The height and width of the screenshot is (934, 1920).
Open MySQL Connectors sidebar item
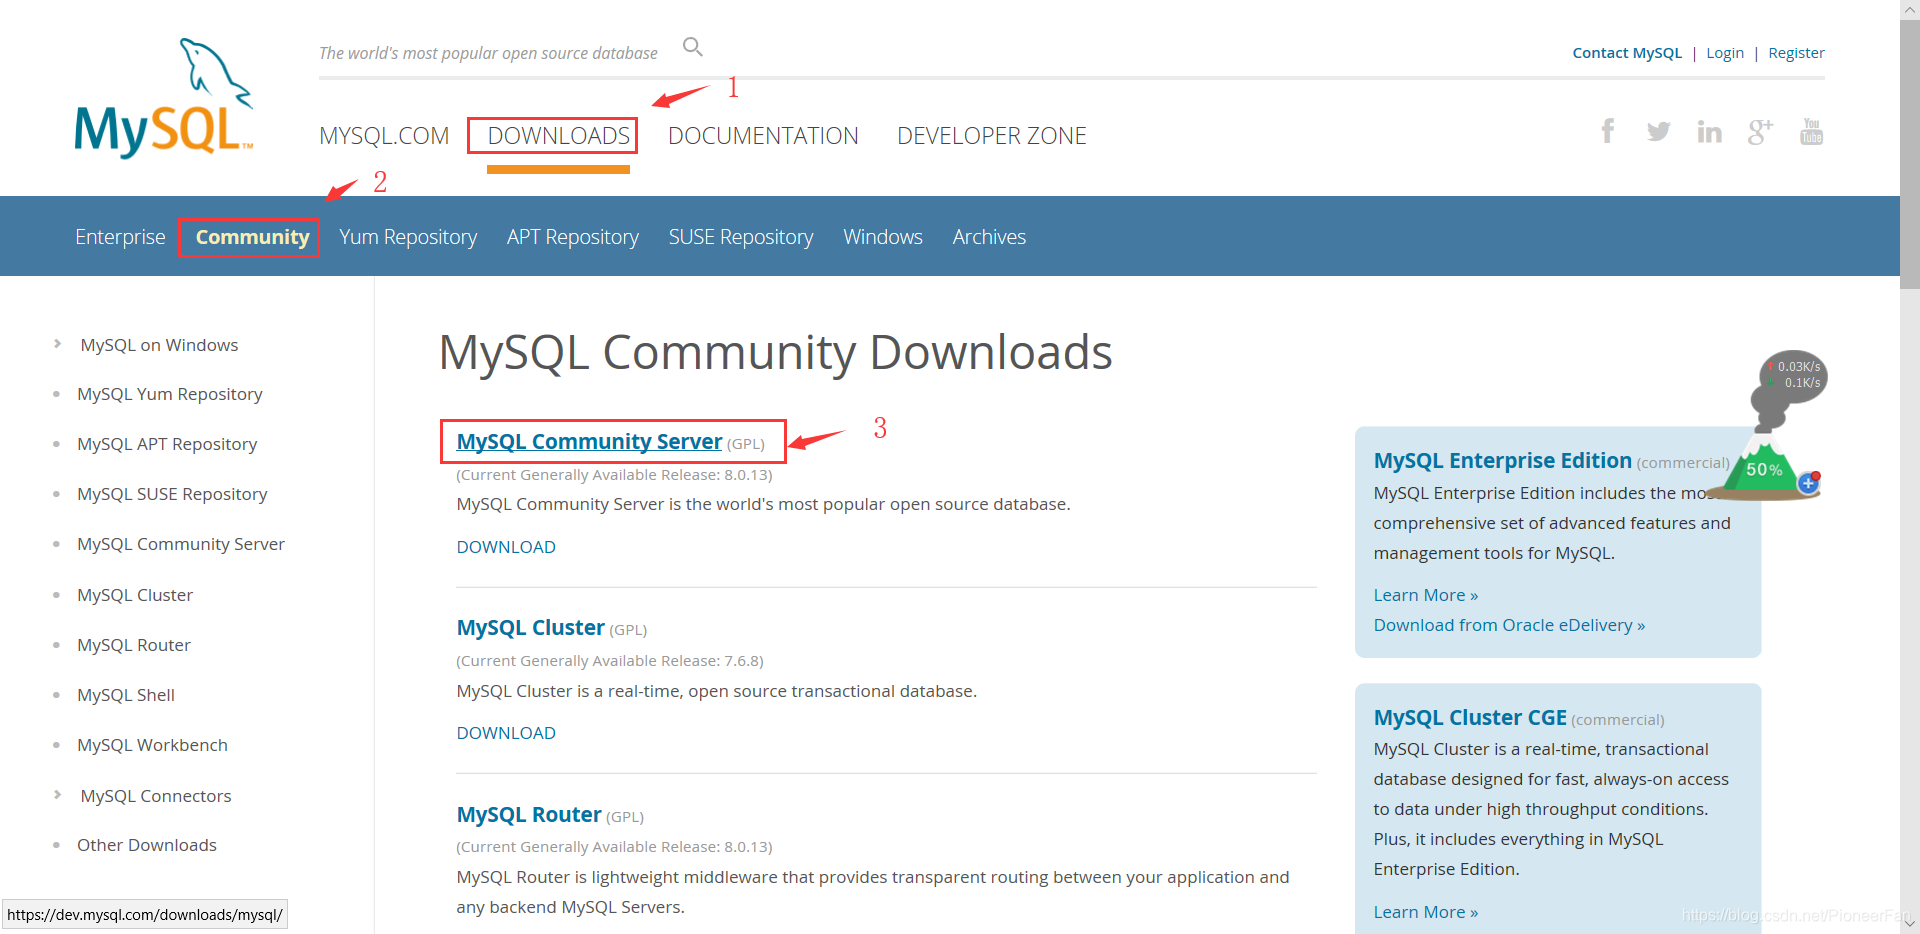pos(156,796)
